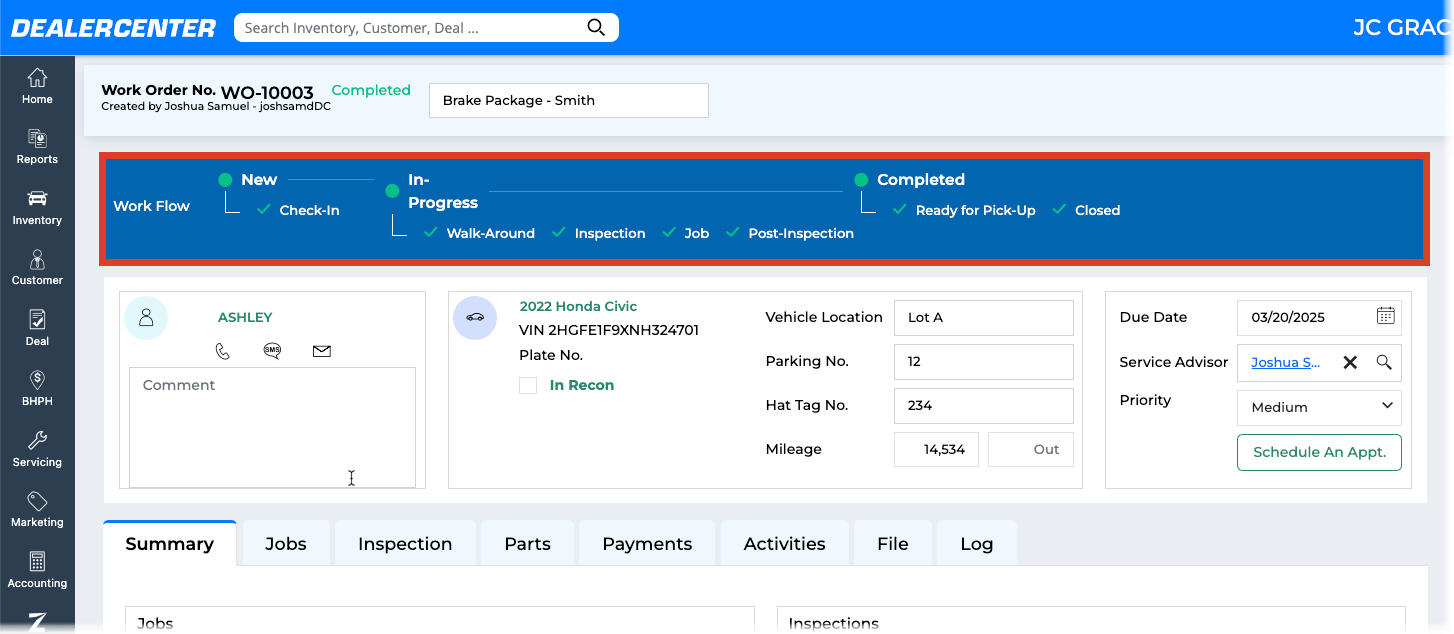This screenshot has height=634, width=1454.
Task: Click the customer avatar icon
Action: 146,318
